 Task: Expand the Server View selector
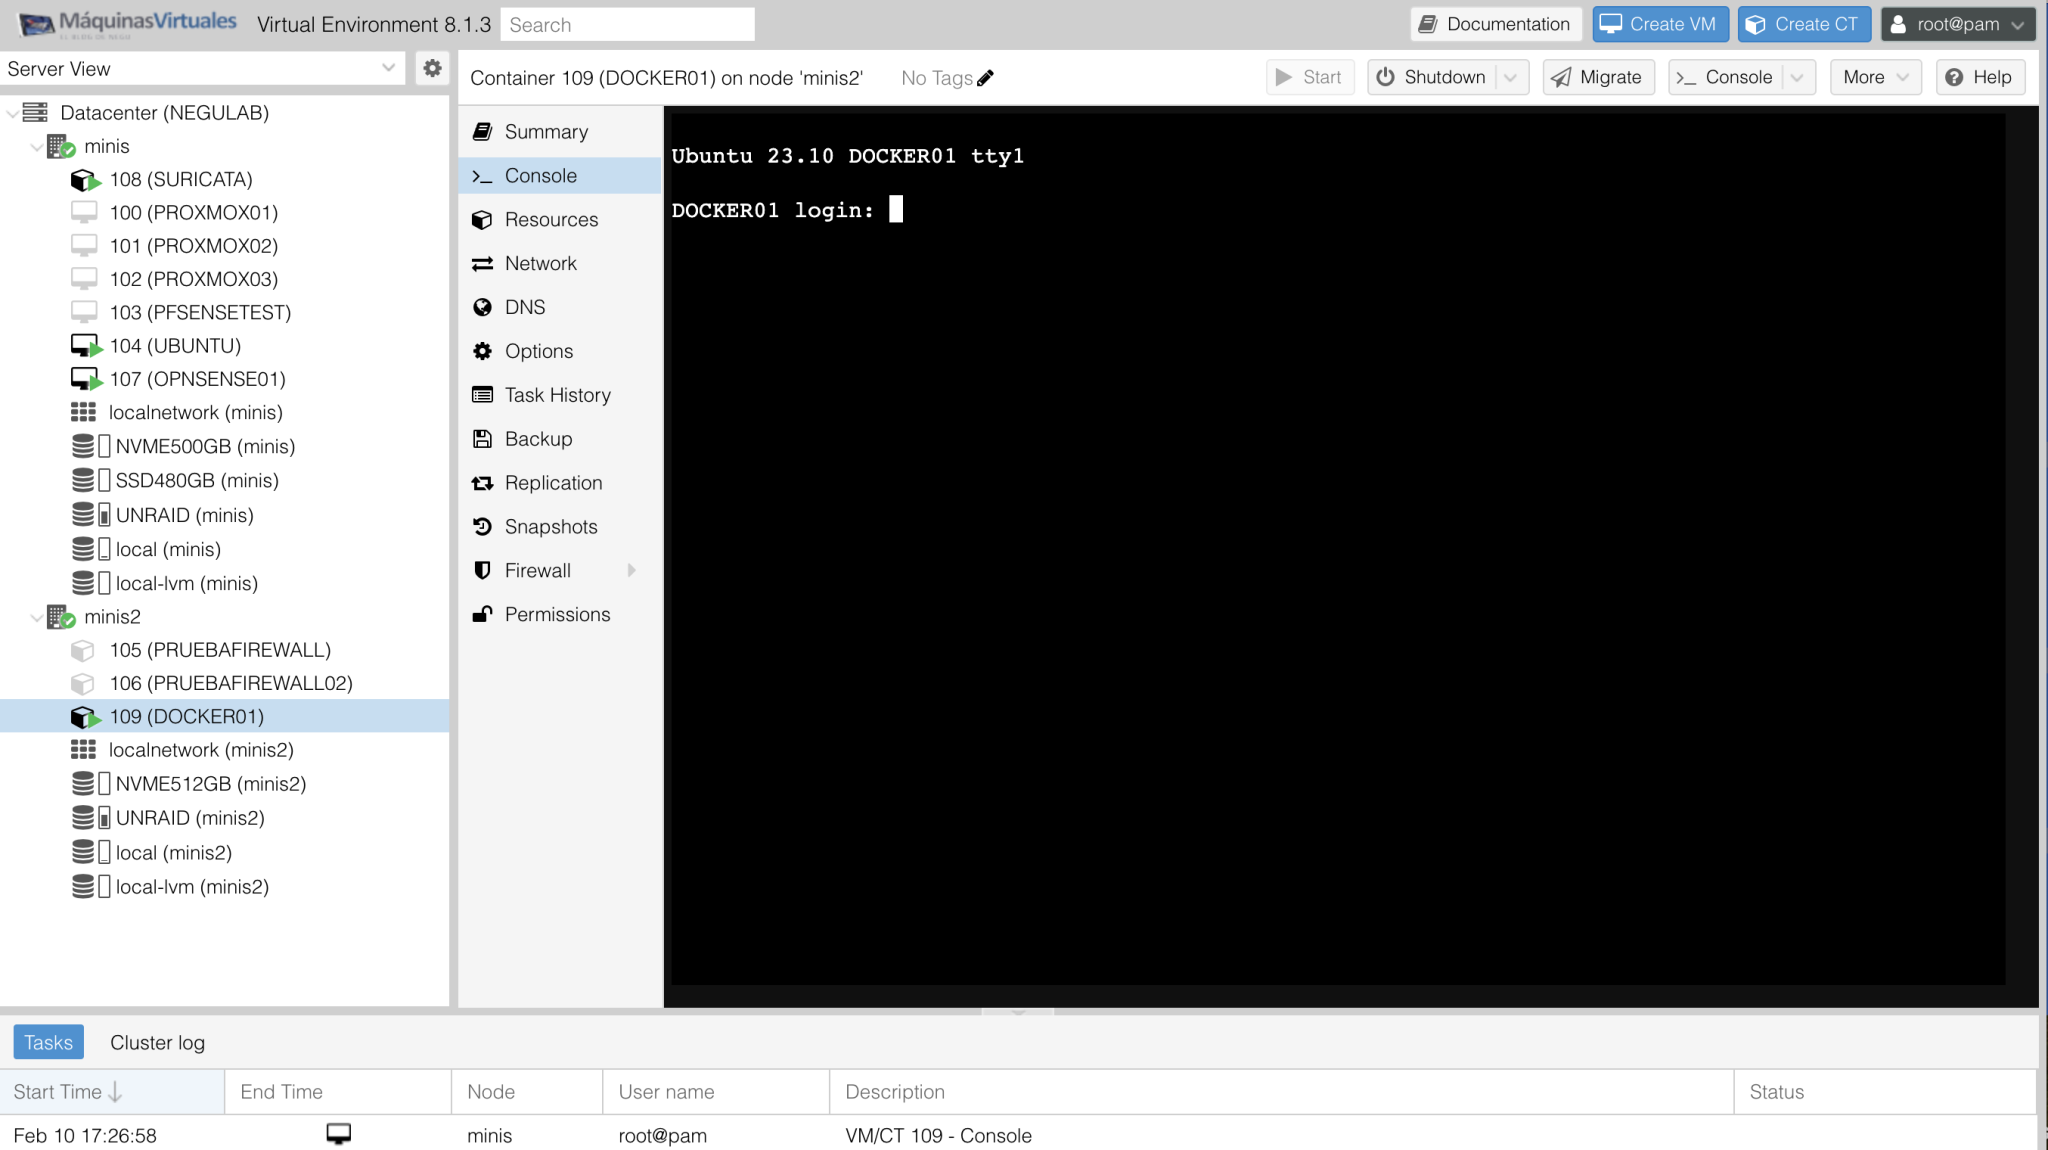click(x=390, y=68)
